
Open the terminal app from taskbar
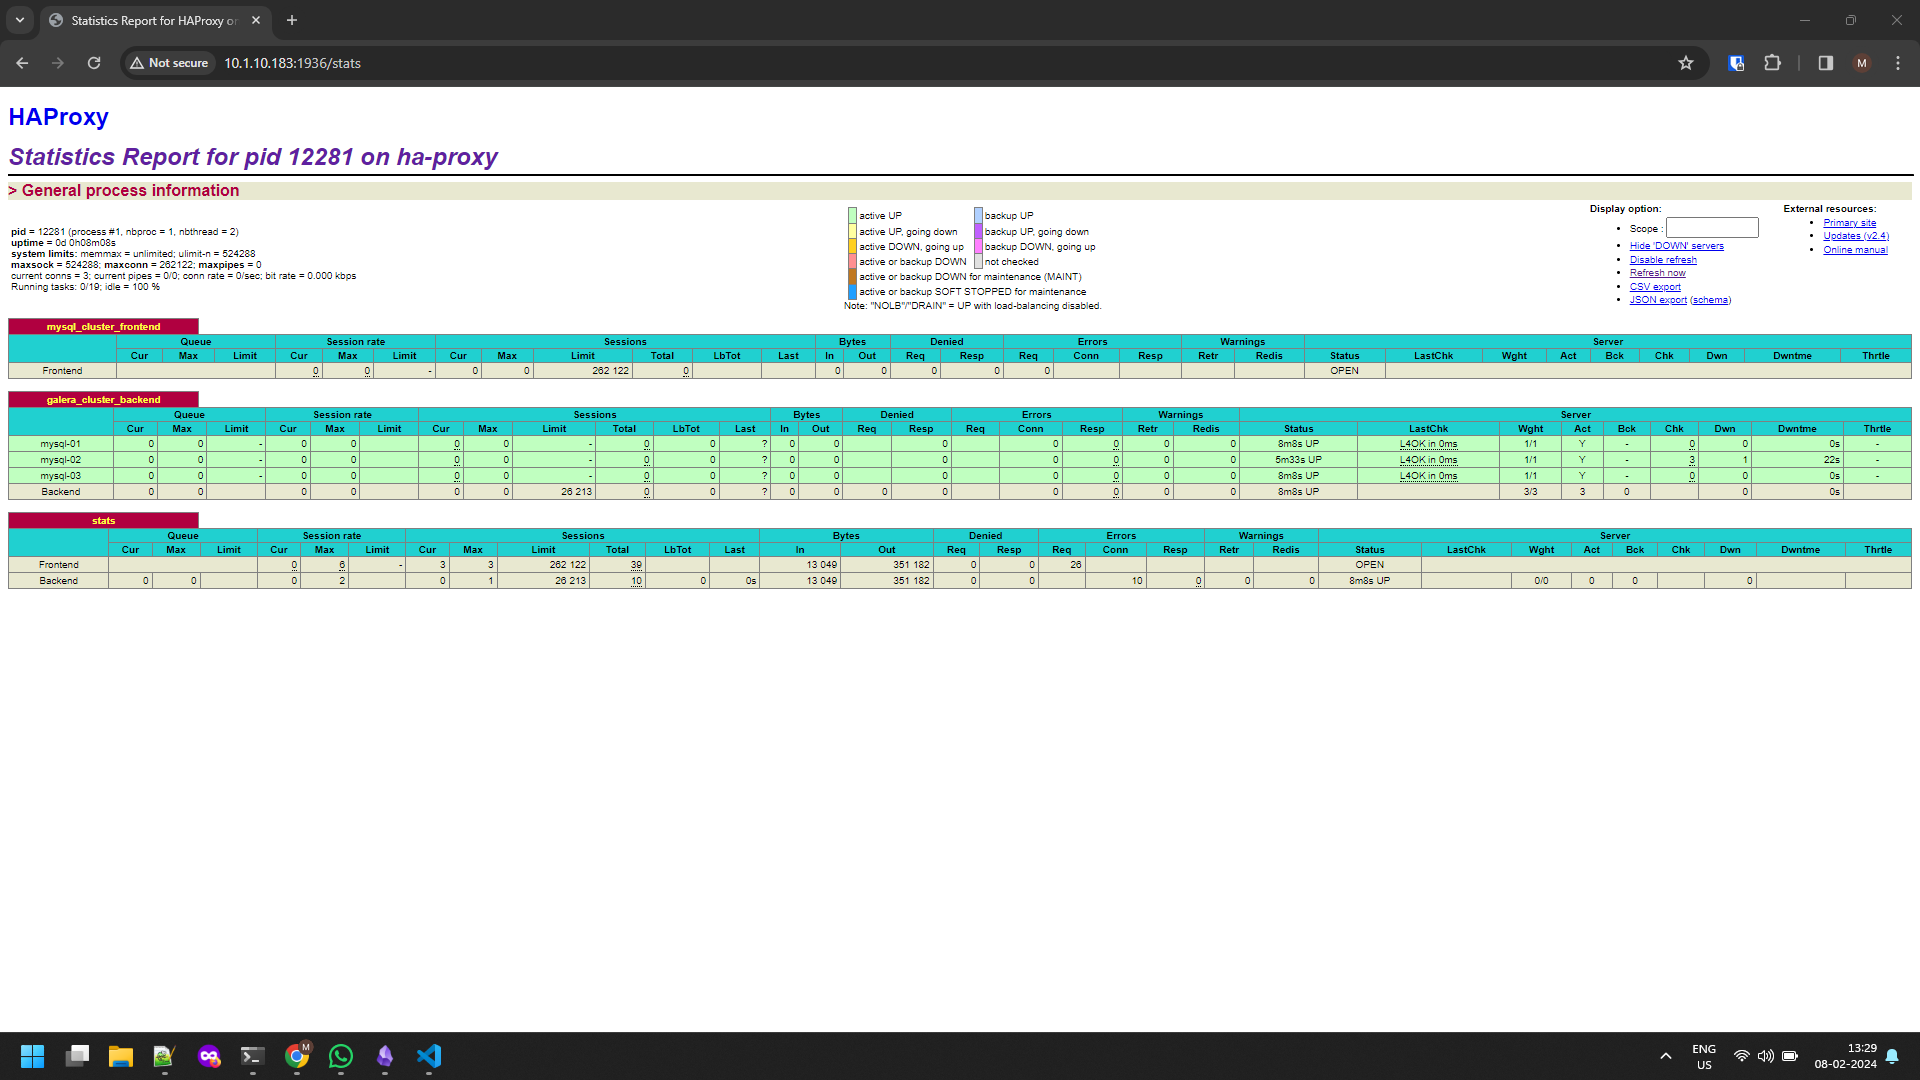point(251,1057)
